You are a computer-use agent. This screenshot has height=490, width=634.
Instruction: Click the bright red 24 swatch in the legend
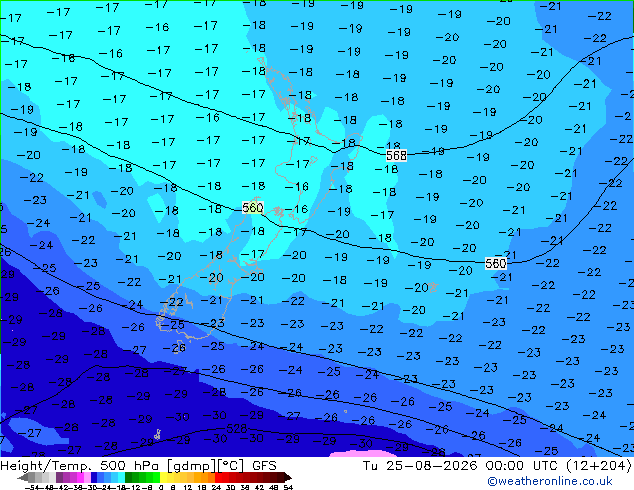(x=218, y=478)
